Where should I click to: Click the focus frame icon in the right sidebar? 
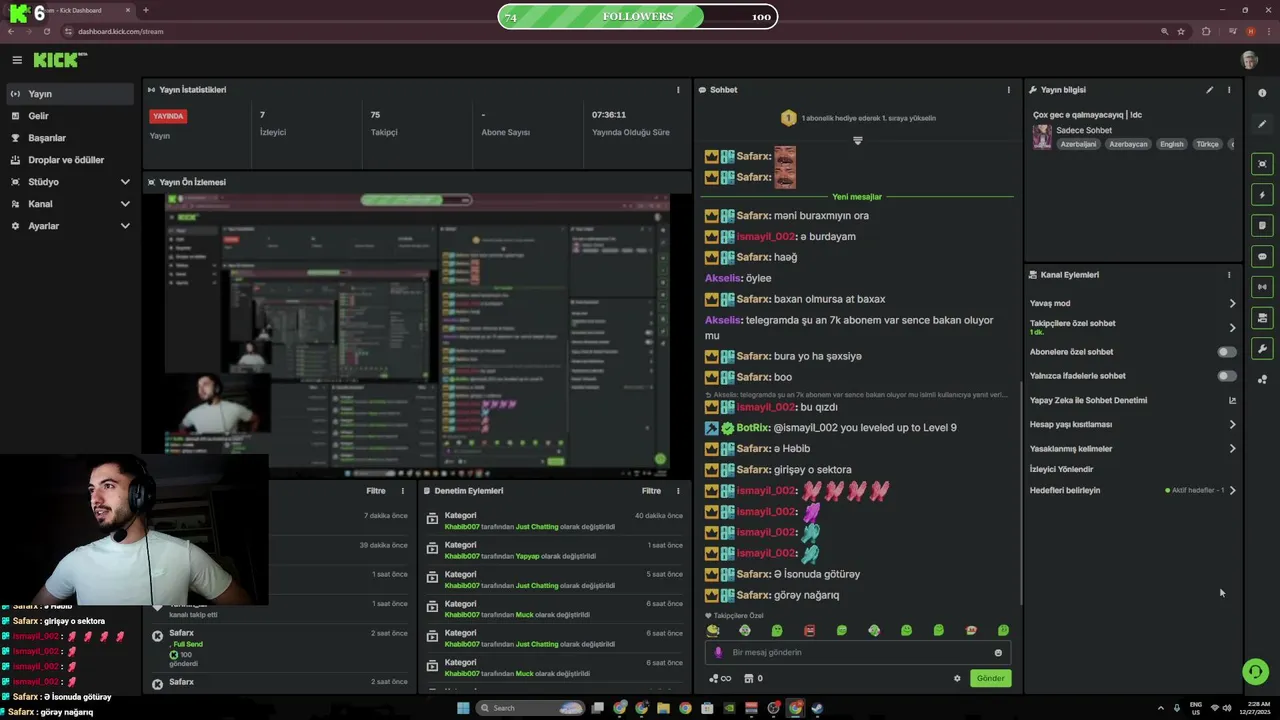(1262, 164)
